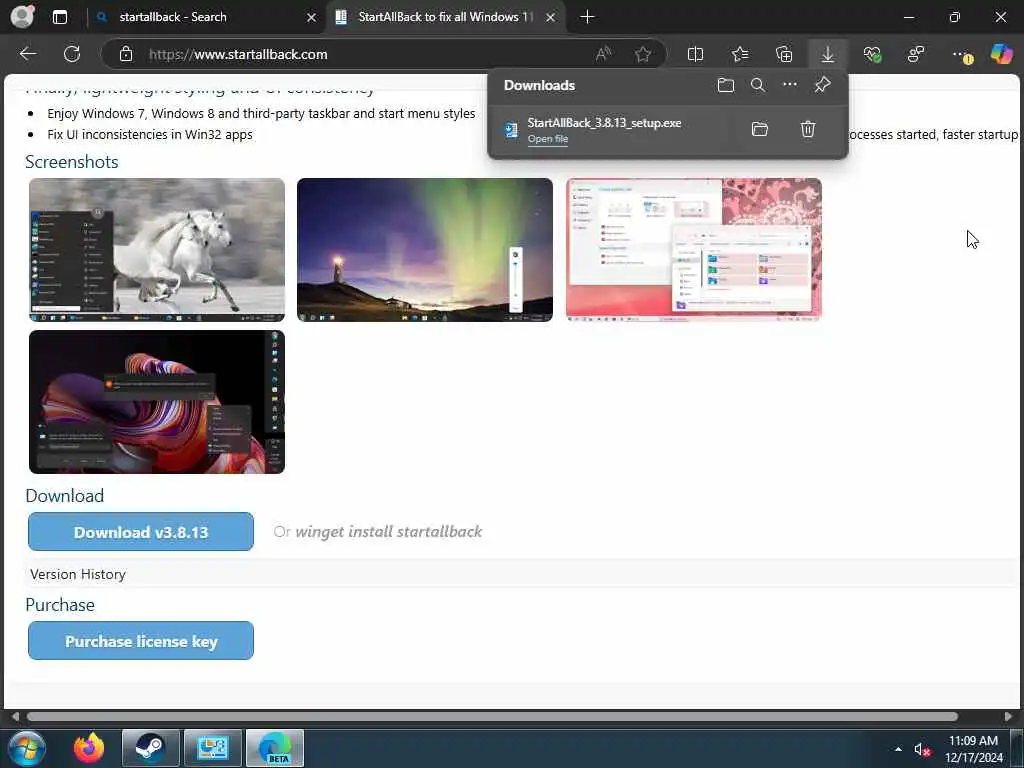Launch Firefox from taskbar
1024x768 pixels.
pos(89,748)
